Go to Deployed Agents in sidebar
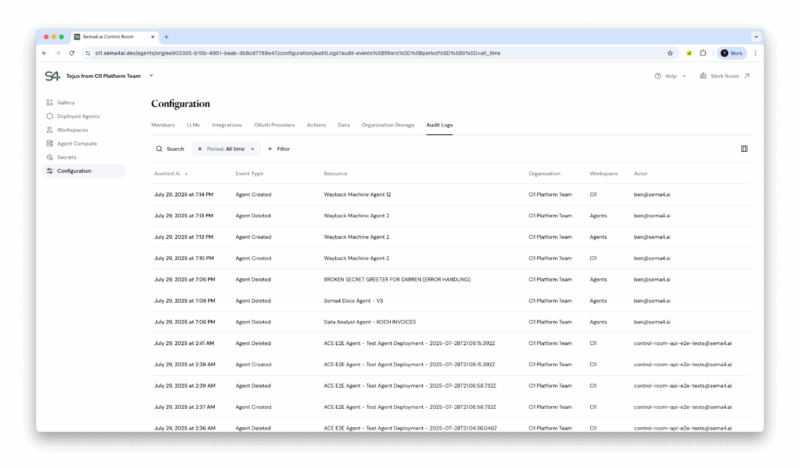This screenshot has width=800, height=468. [78, 116]
